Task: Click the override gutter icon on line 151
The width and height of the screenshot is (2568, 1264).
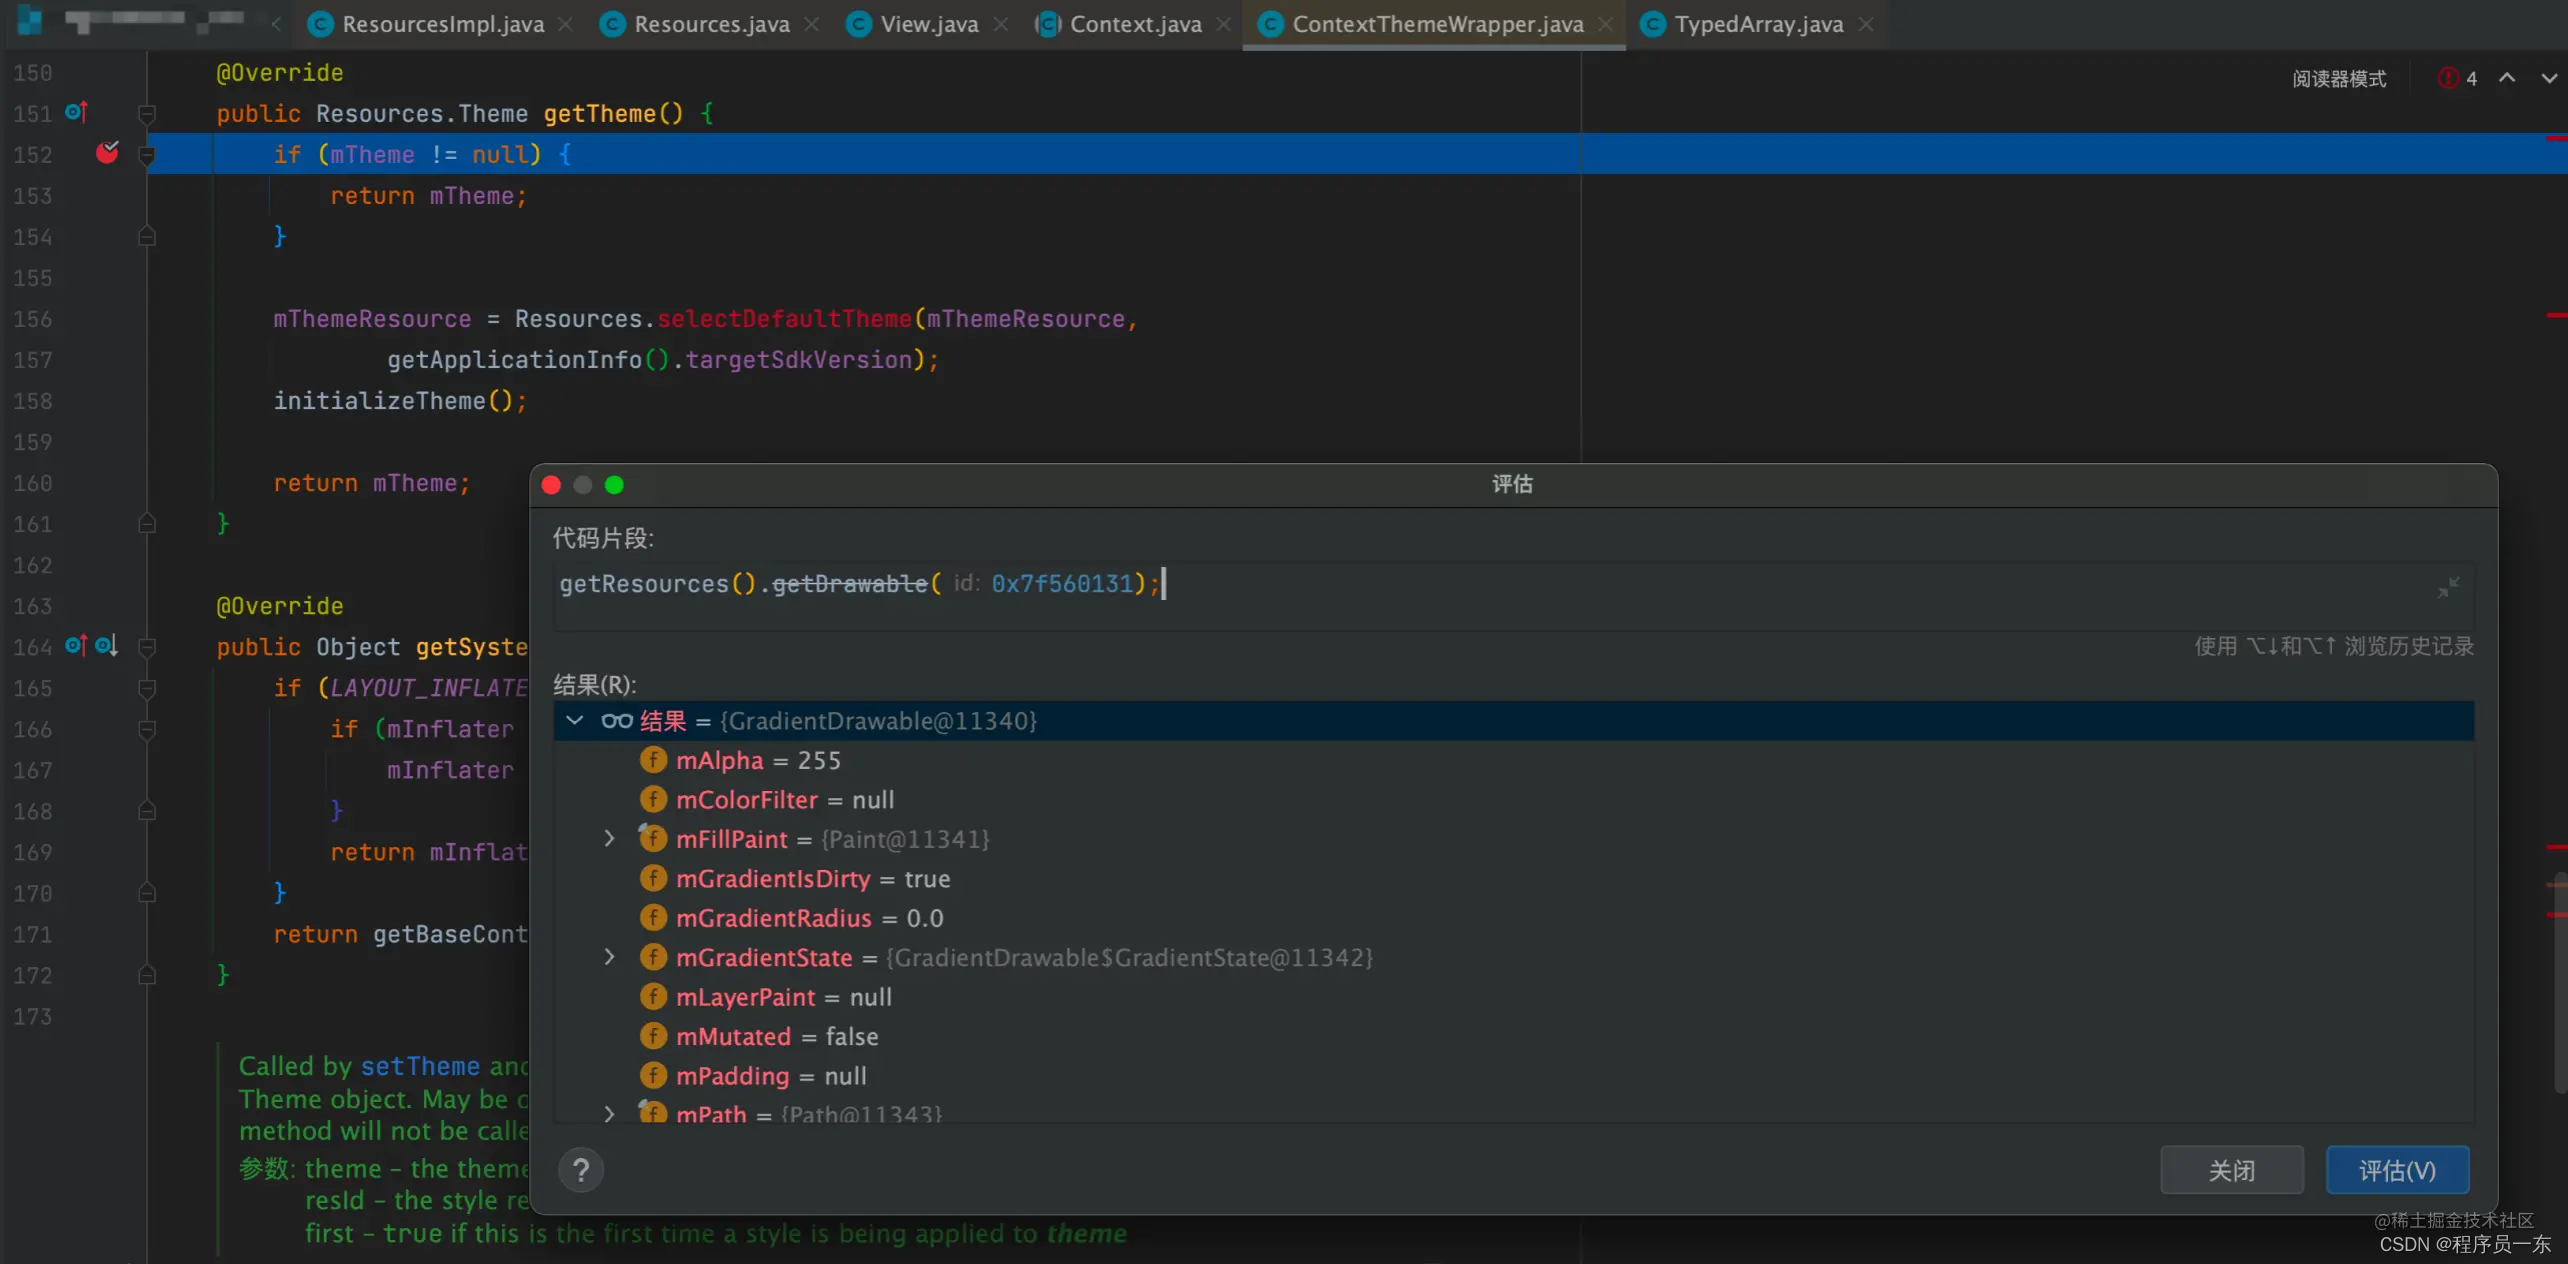Action: pos(75,112)
